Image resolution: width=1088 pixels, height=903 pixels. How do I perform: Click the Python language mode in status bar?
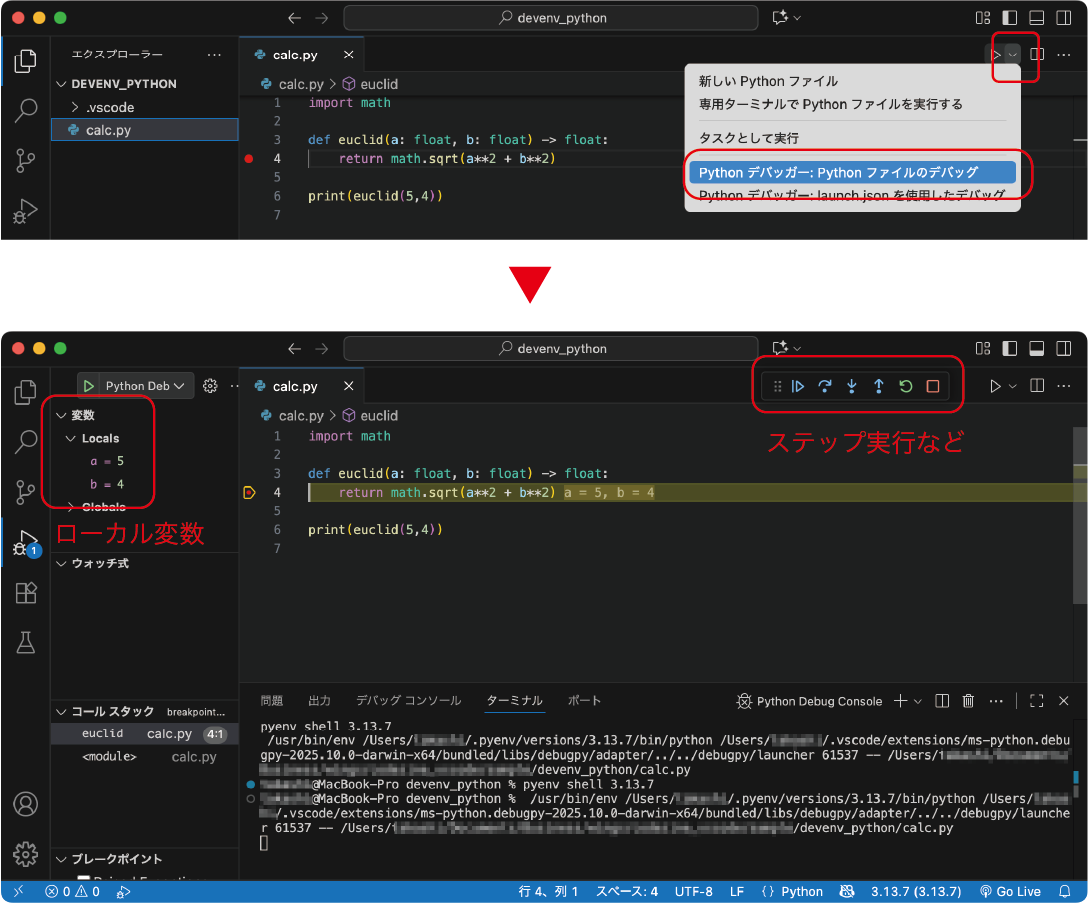coord(791,891)
